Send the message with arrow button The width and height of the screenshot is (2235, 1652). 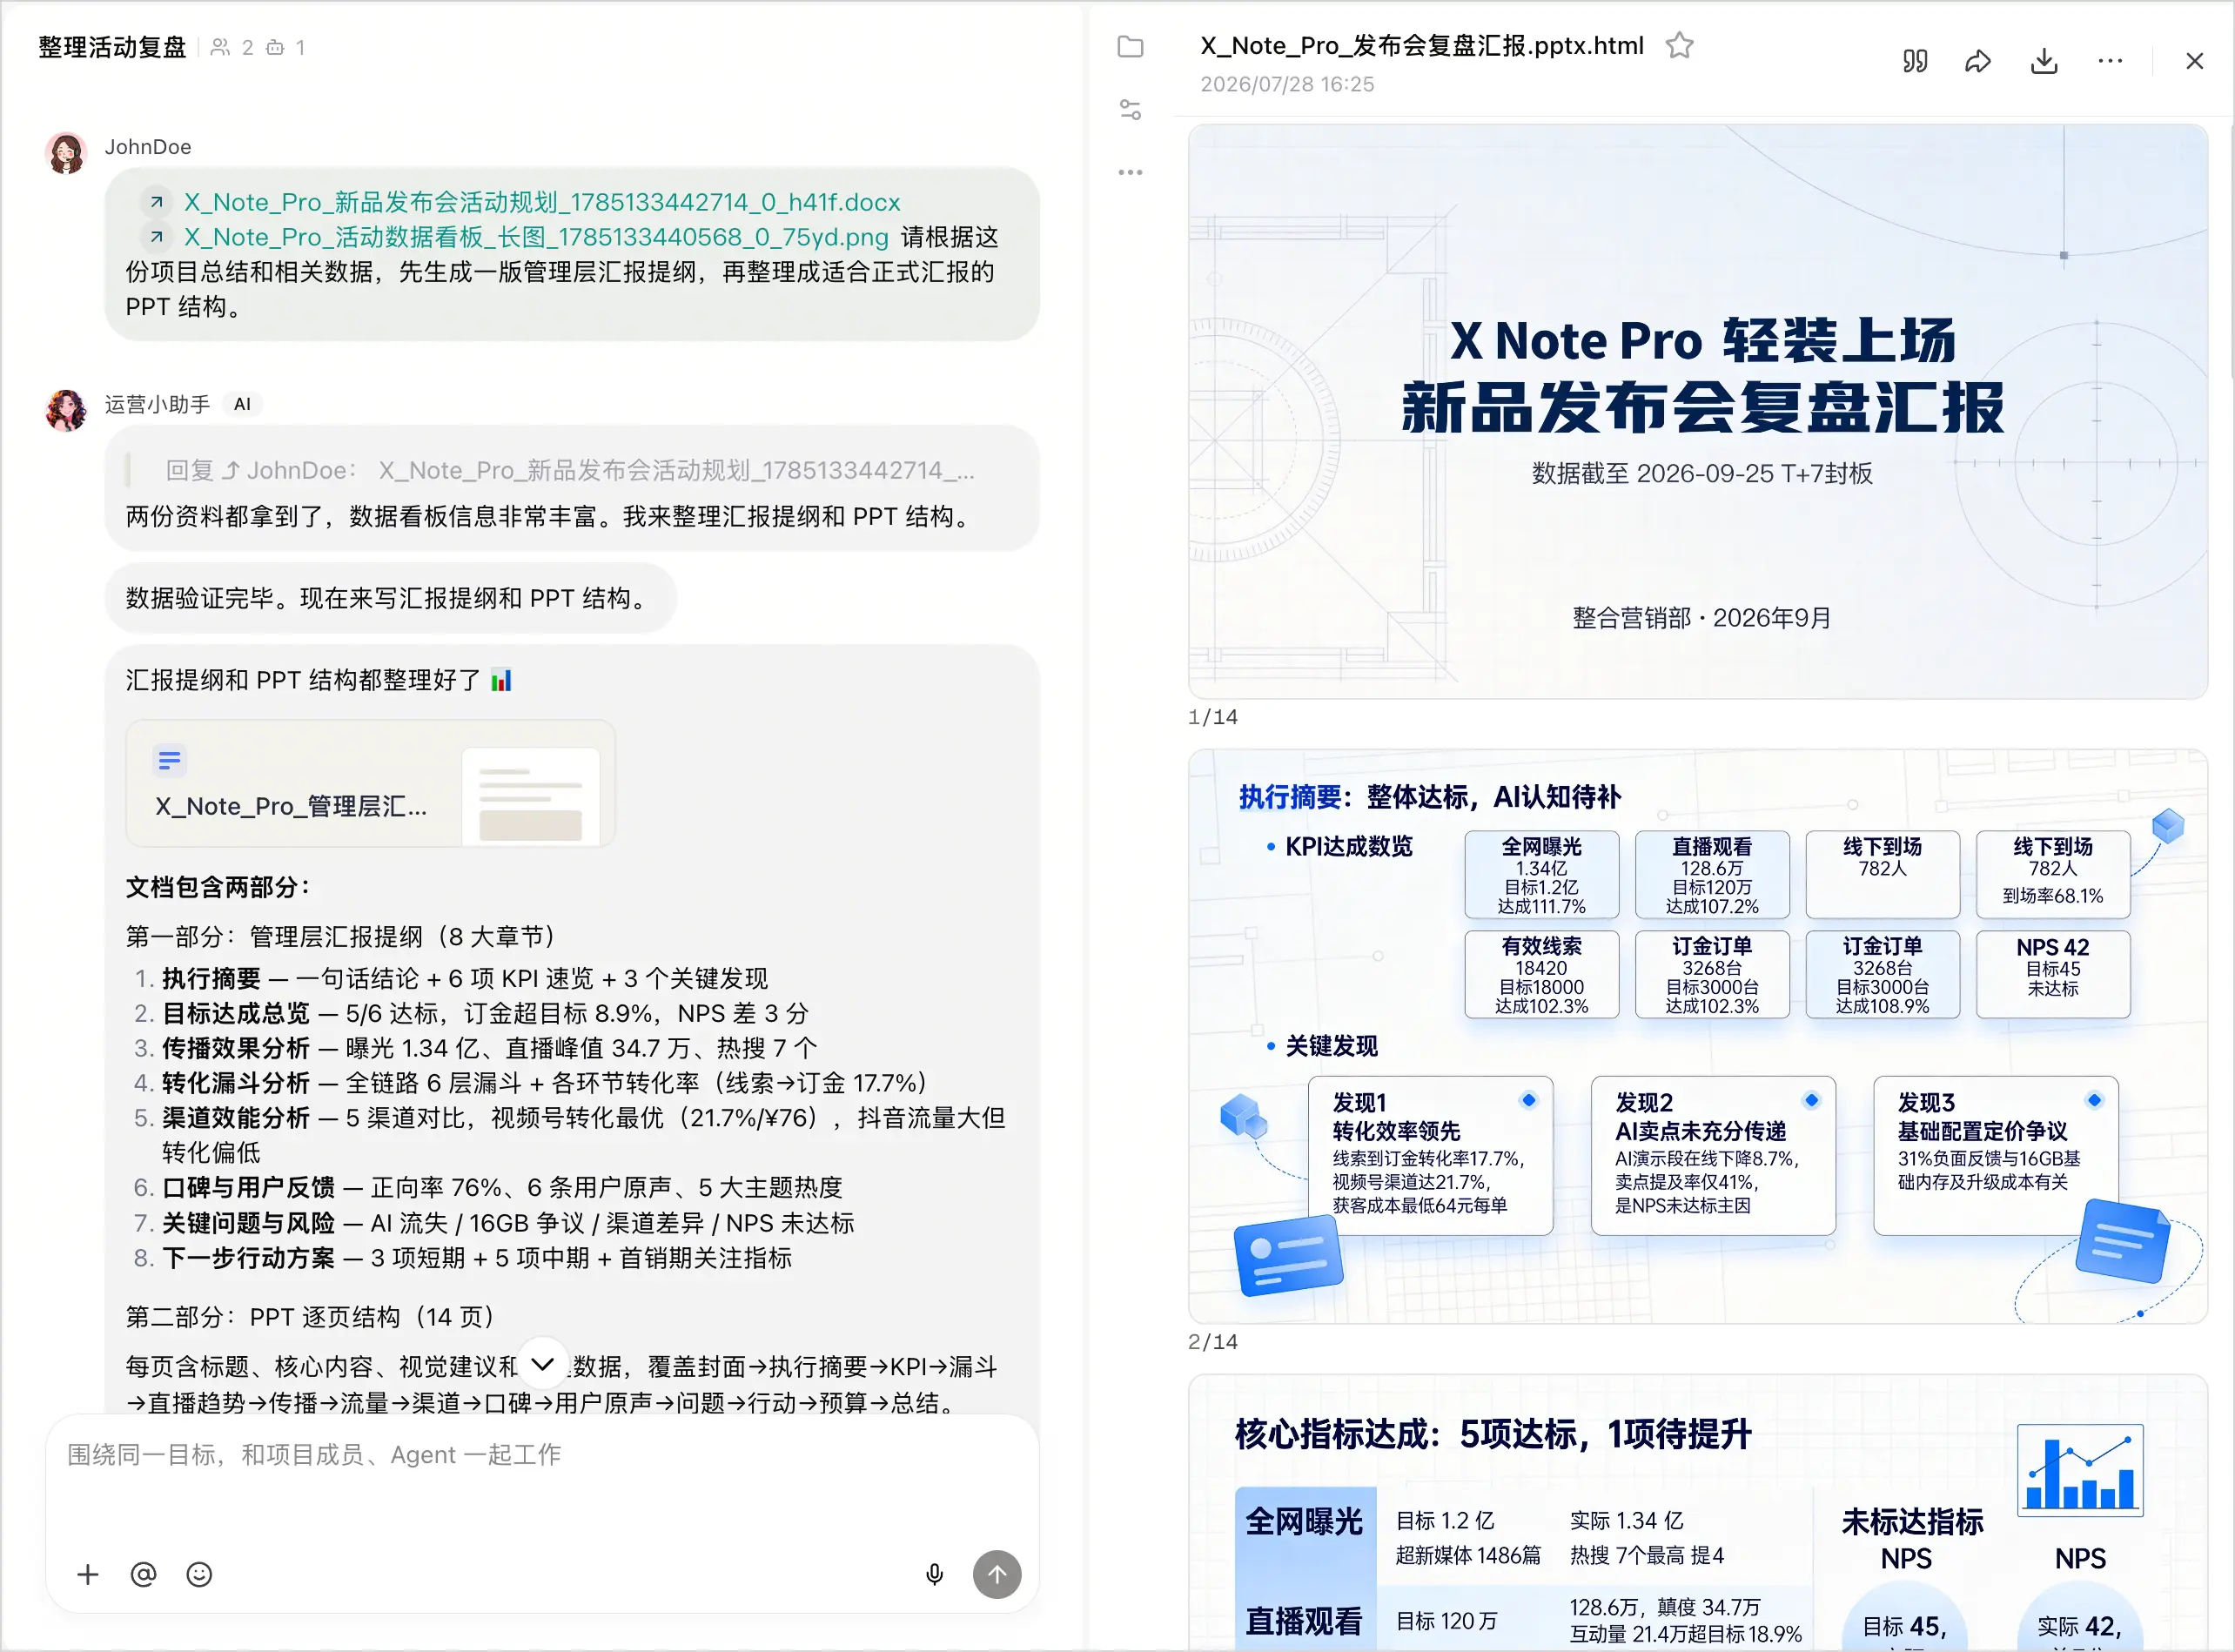(x=997, y=1575)
